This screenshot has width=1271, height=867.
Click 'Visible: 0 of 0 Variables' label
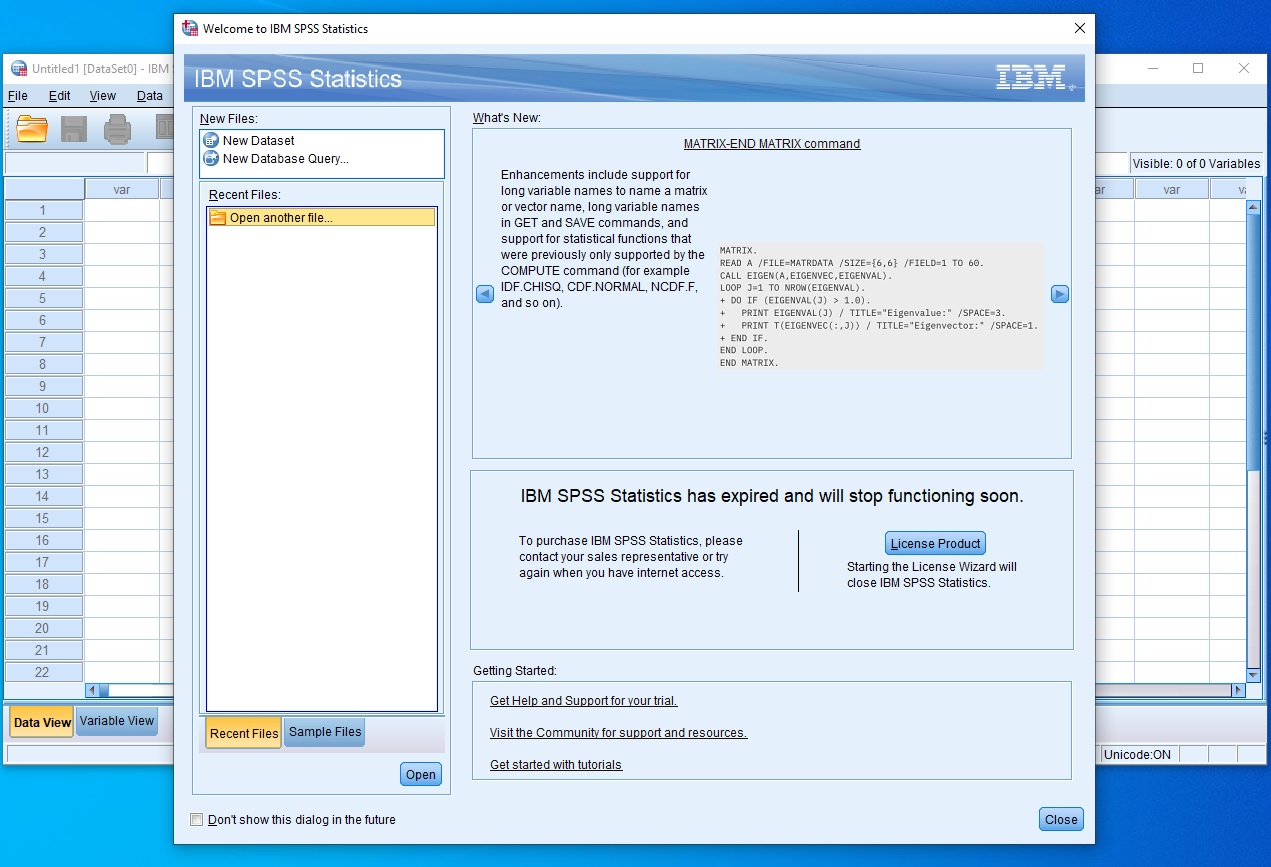point(1196,164)
